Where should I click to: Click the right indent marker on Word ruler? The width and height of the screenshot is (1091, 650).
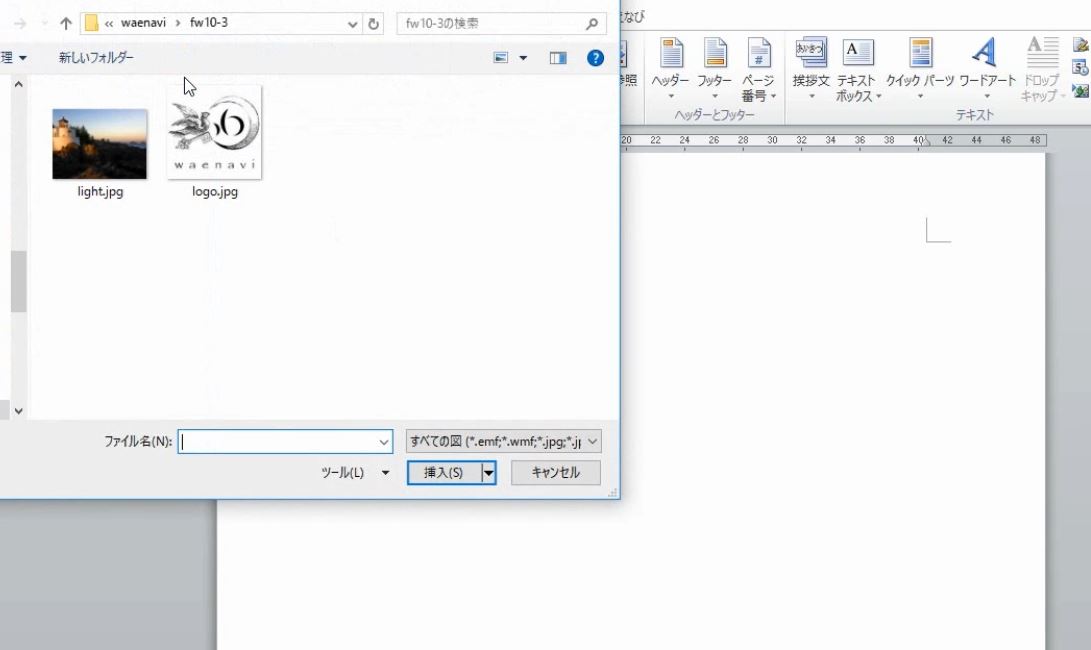[925, 142]
